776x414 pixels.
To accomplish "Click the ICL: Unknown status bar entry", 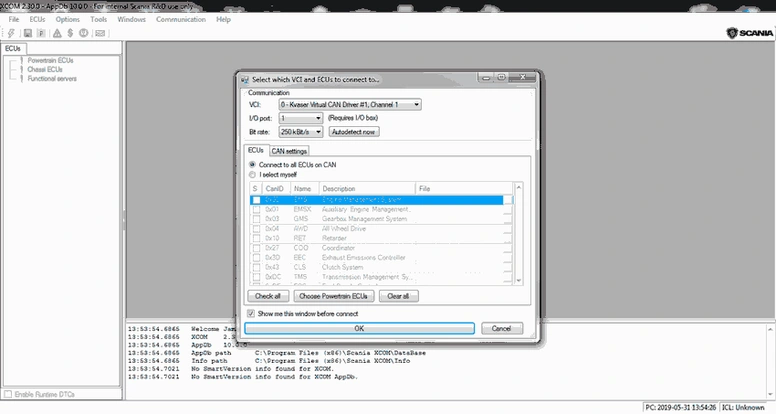I will (x=743, y=408).
